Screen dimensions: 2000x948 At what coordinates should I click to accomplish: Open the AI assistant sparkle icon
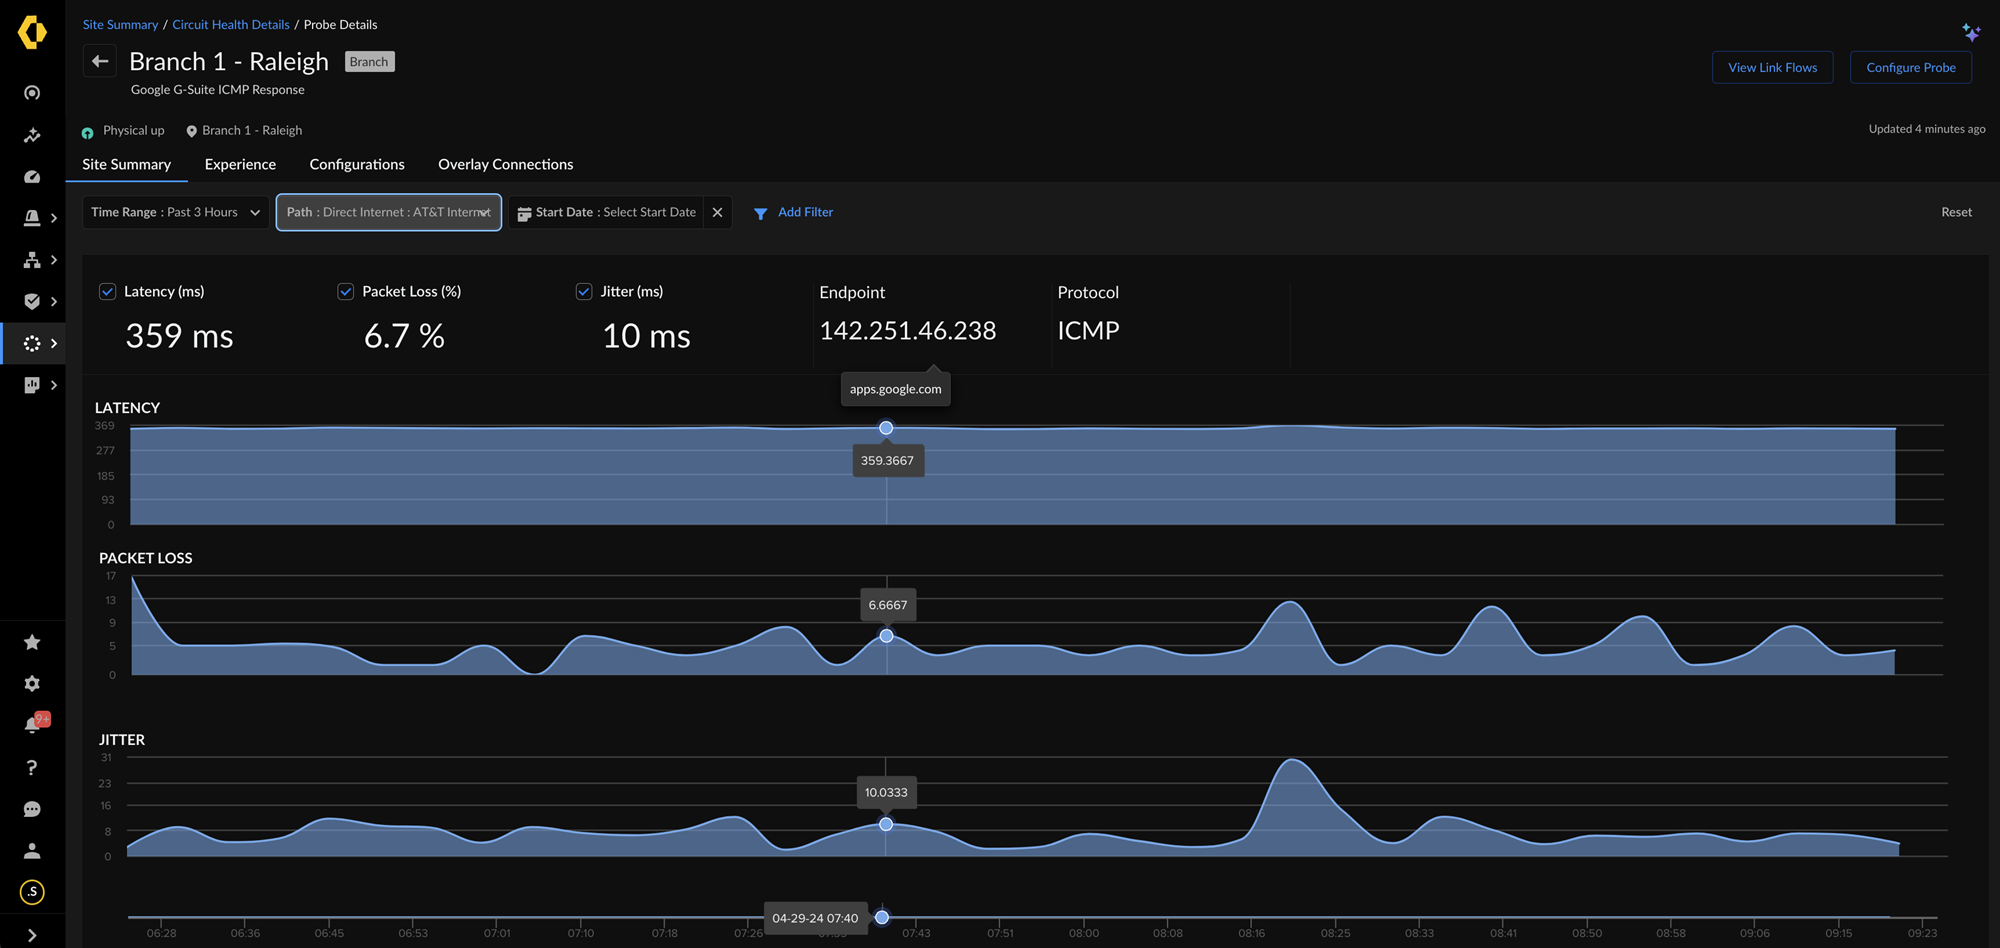[1971, 32]
